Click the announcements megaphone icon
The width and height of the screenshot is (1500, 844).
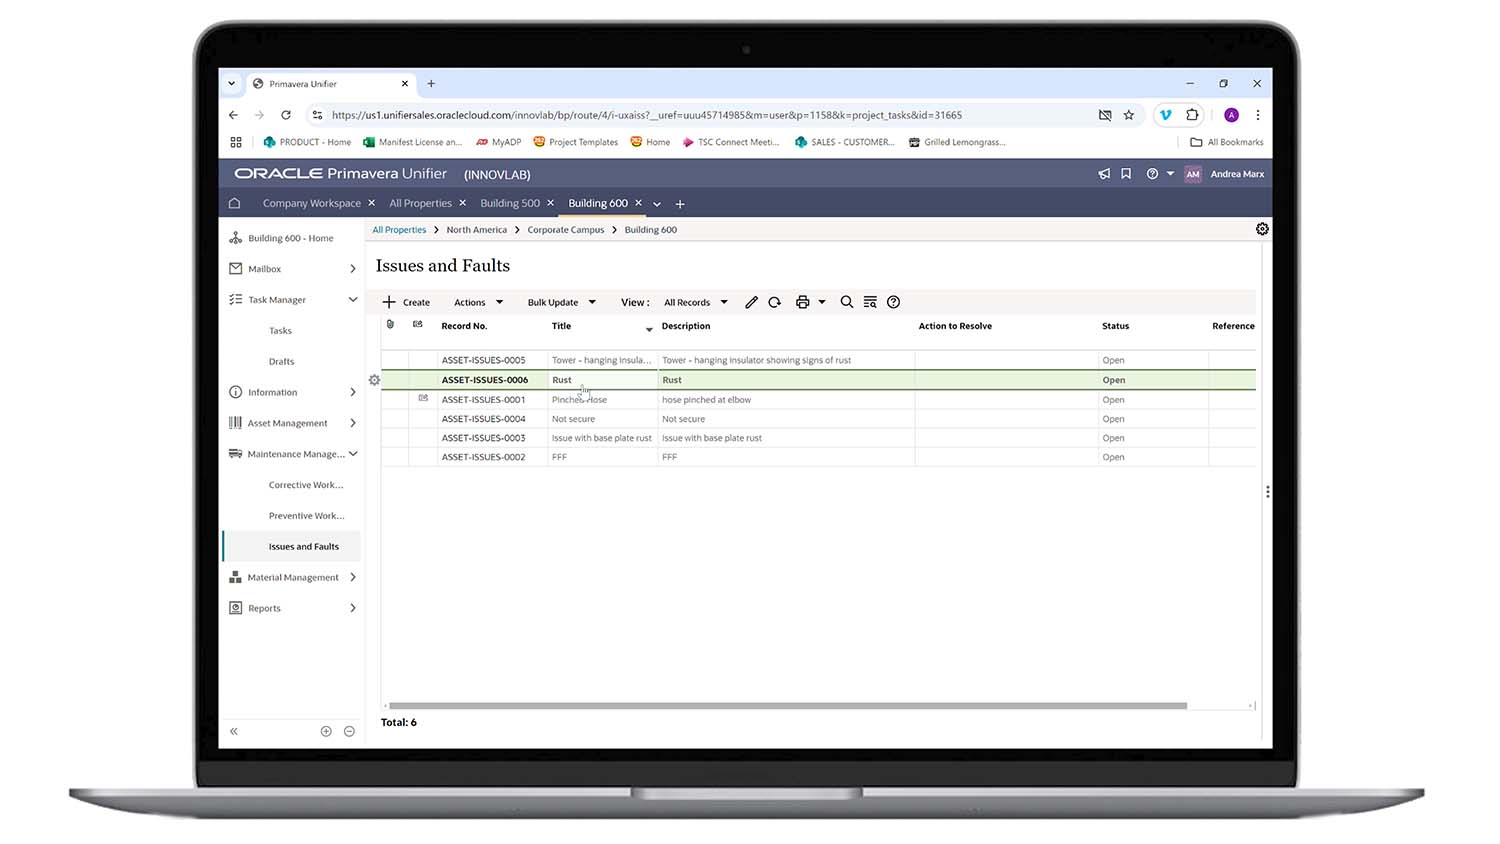1104,174
